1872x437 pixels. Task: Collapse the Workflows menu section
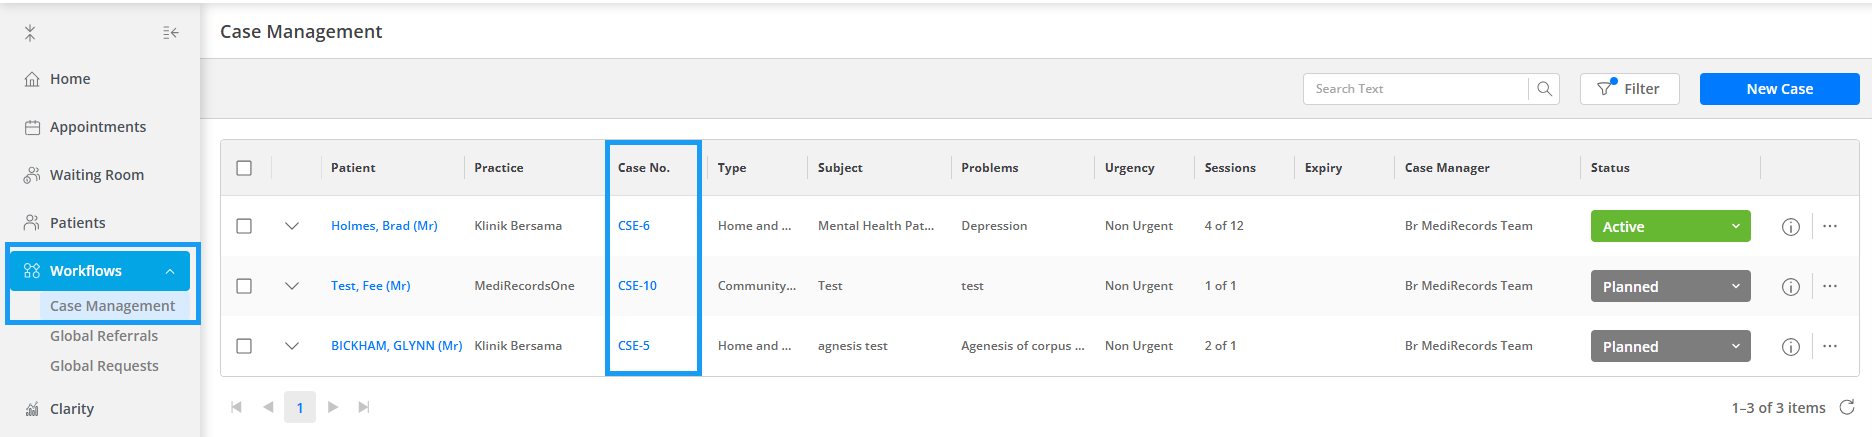tap(170, 271)
